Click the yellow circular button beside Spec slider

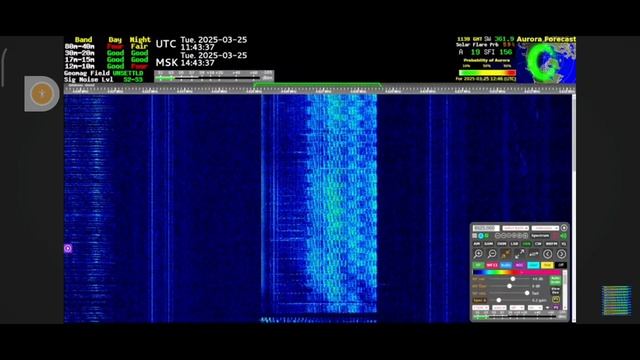tap(556, 300)
